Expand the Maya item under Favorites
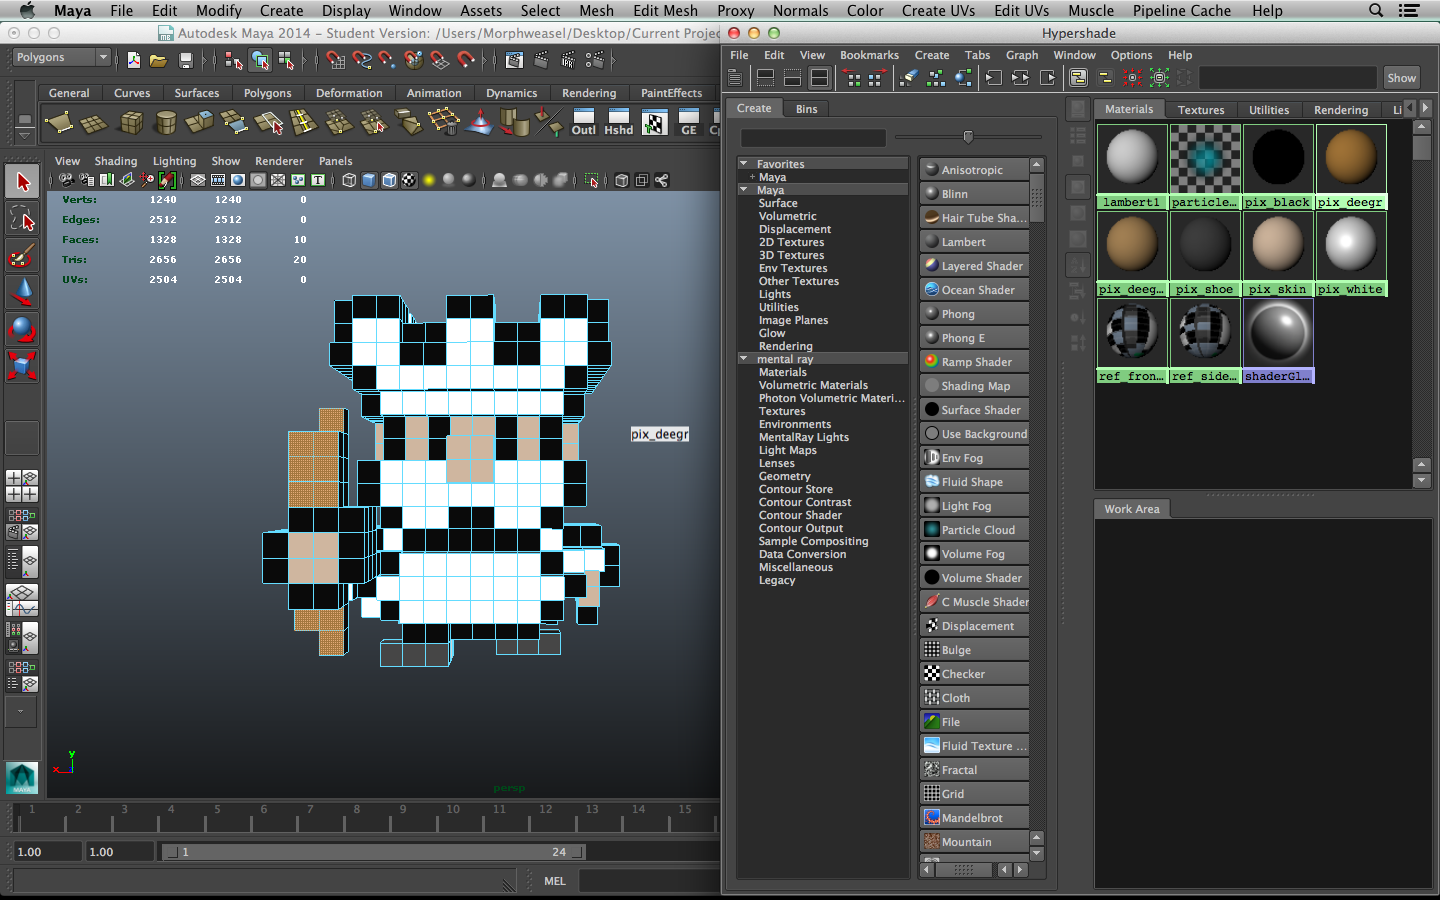 pyautogui.click(x=752, y=177)
